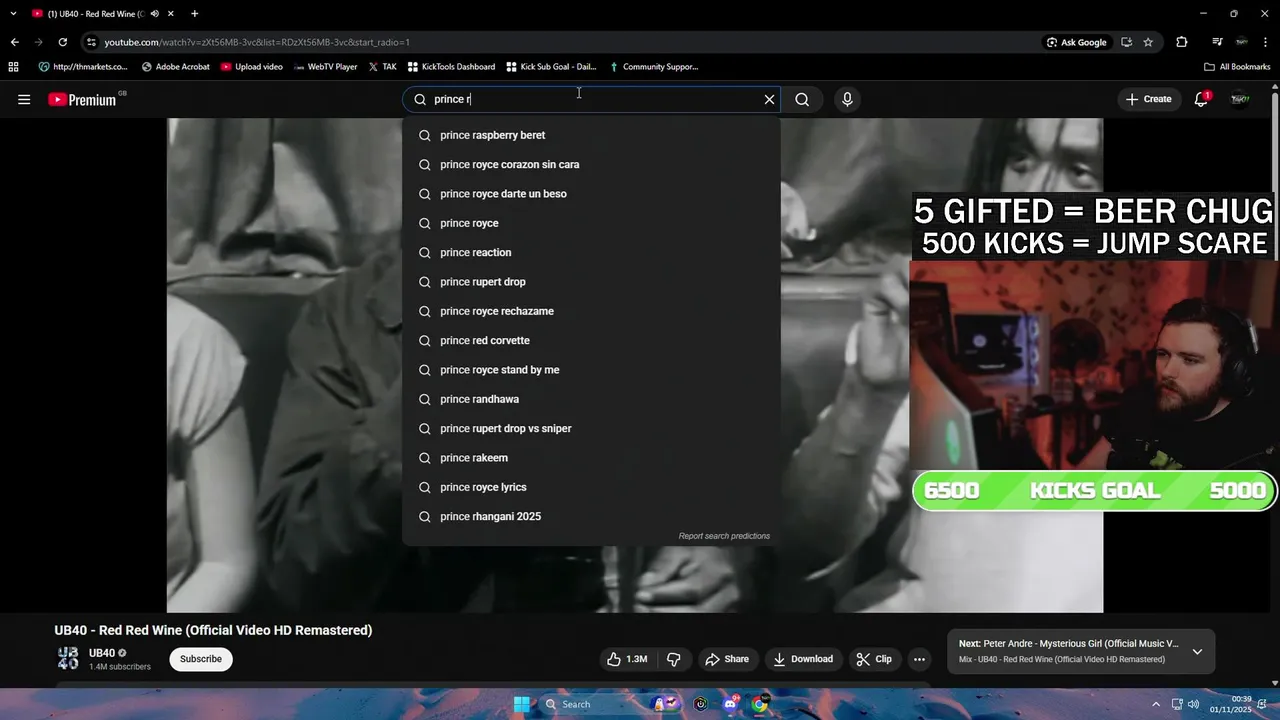Like the video (1.3M thumbs up)

point(626,659)
